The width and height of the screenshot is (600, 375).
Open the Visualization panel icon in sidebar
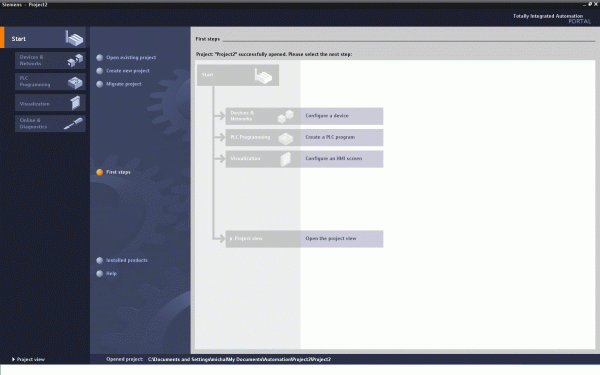click(76, 103)
